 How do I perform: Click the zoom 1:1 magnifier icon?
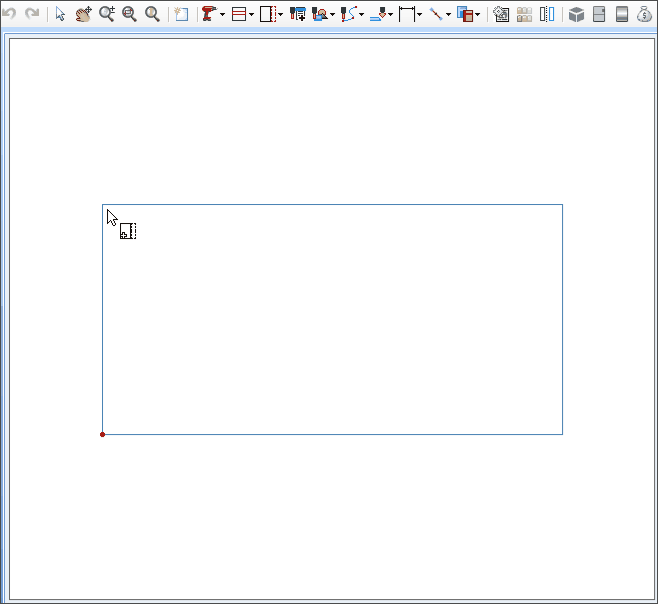click(152, 14)
